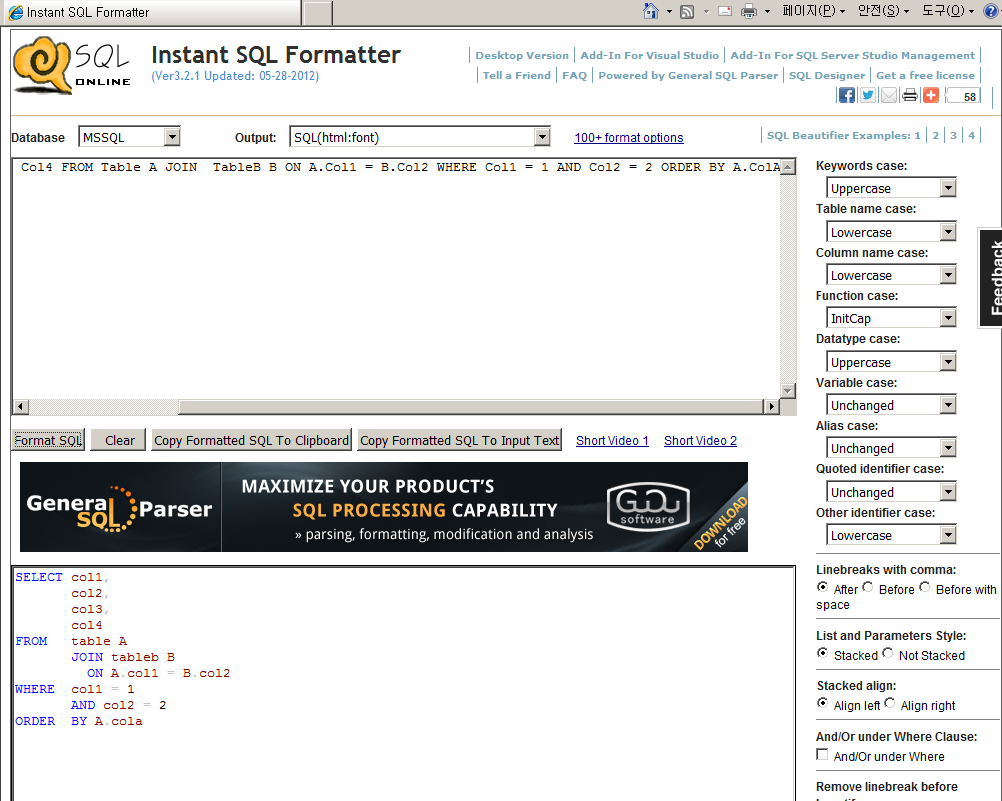Image resolution: width=1002 pixels, height=801 pixels.
Task: Click the RSS feeds icon in toolbar
Action: pos(687,12)
